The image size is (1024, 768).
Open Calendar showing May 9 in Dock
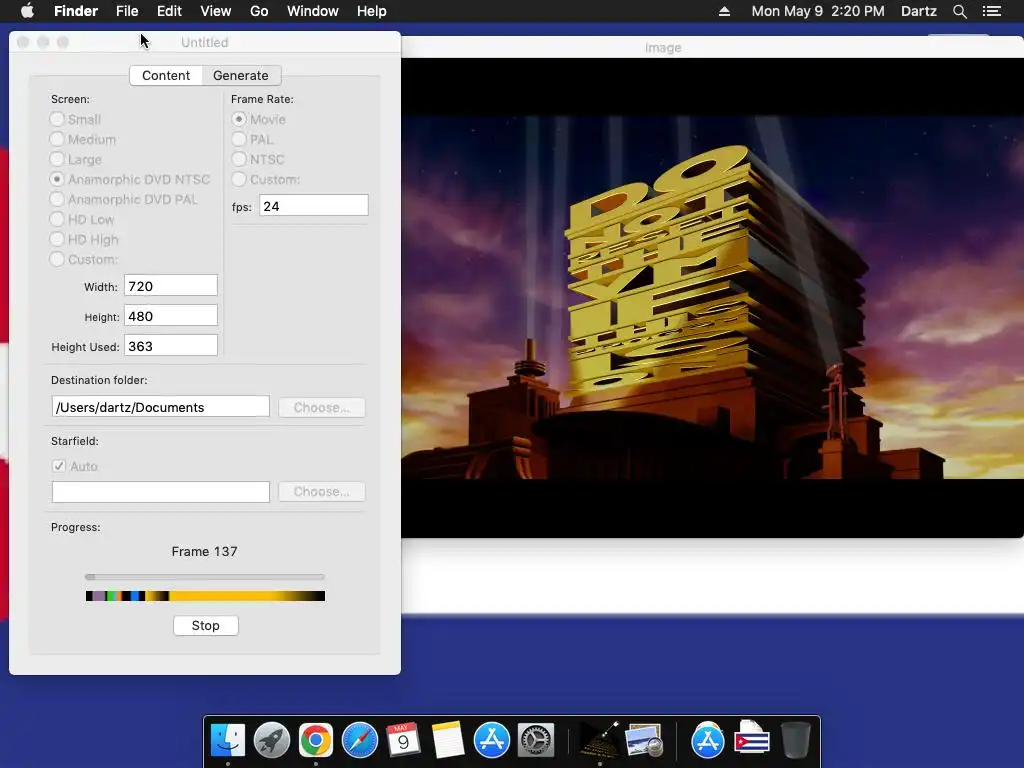click(x=404, y=740)
